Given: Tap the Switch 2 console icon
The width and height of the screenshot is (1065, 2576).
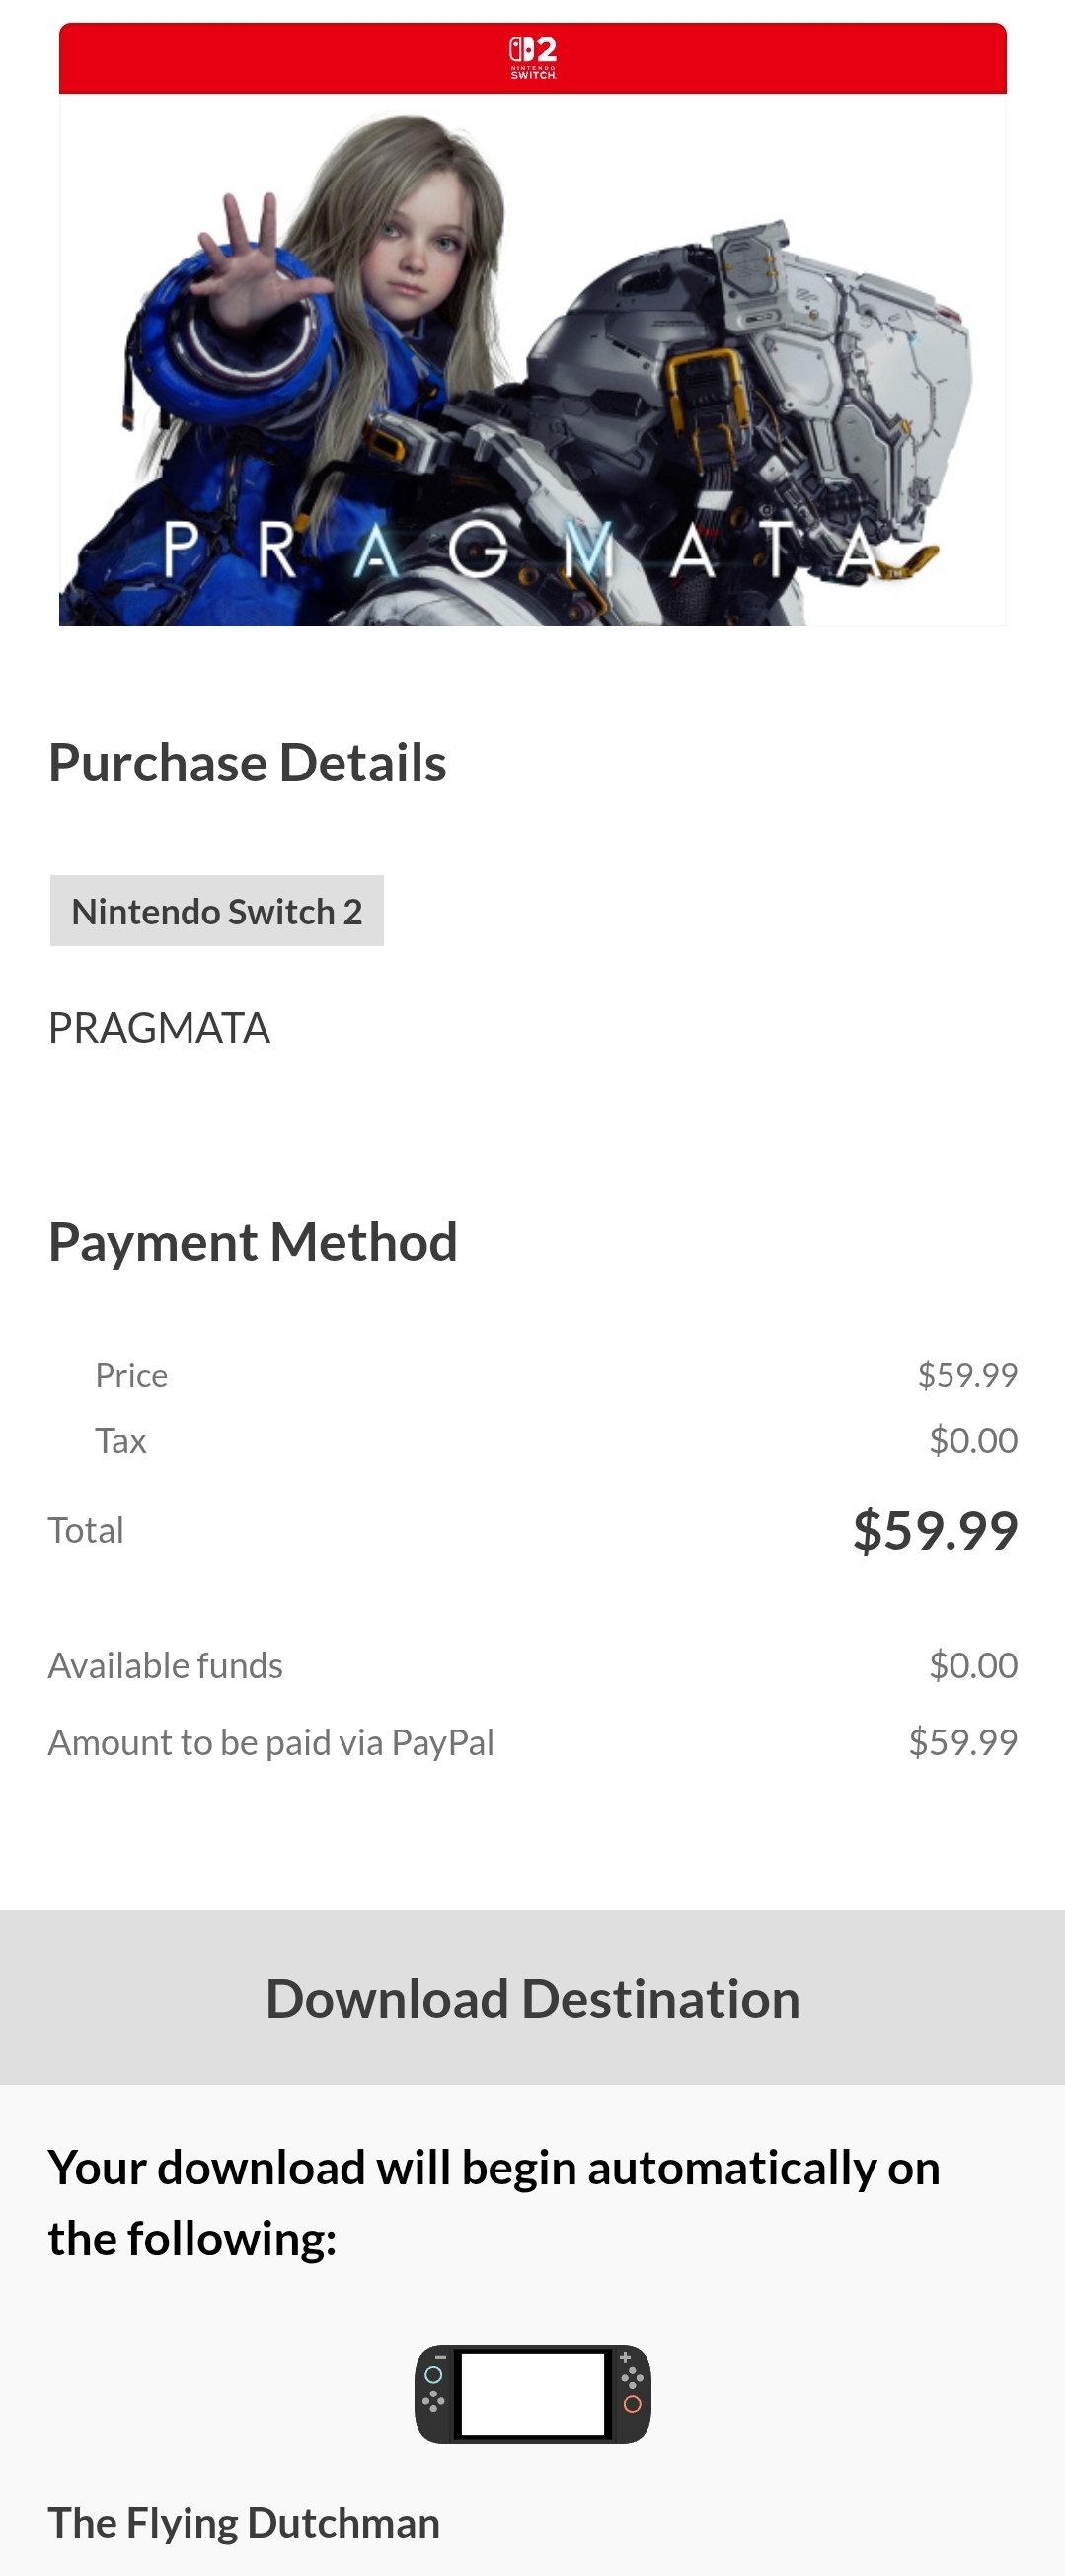Looking at the screenshot, I should pos(532,2394).
